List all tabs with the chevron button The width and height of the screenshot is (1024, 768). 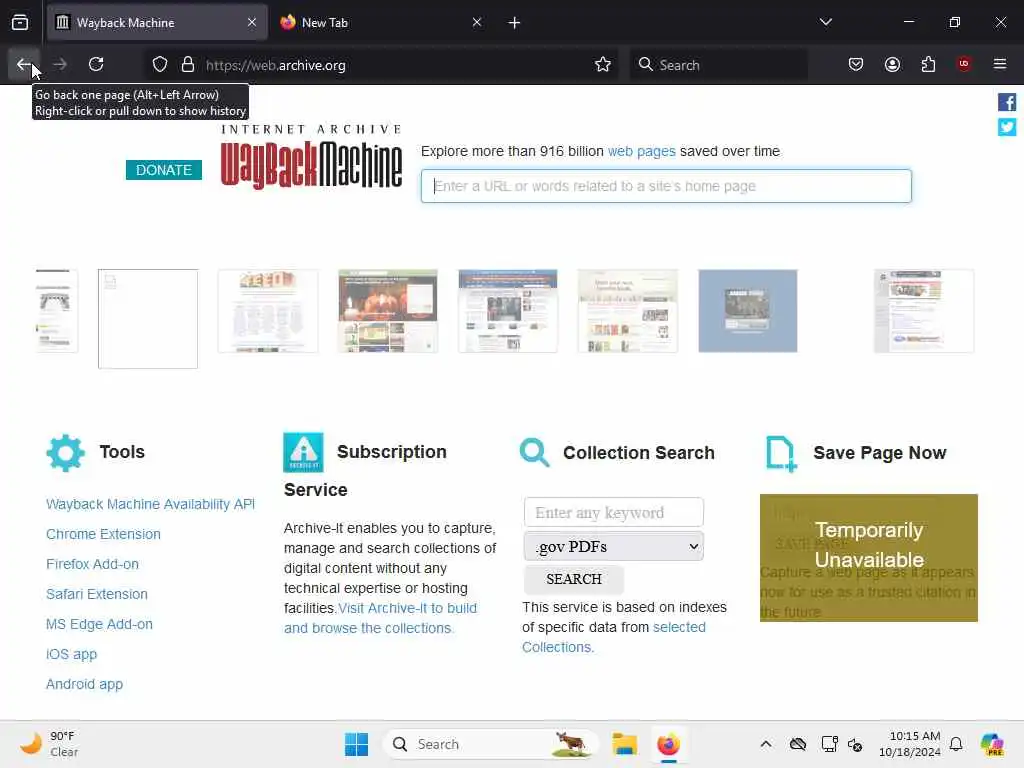tap(825, 23)
